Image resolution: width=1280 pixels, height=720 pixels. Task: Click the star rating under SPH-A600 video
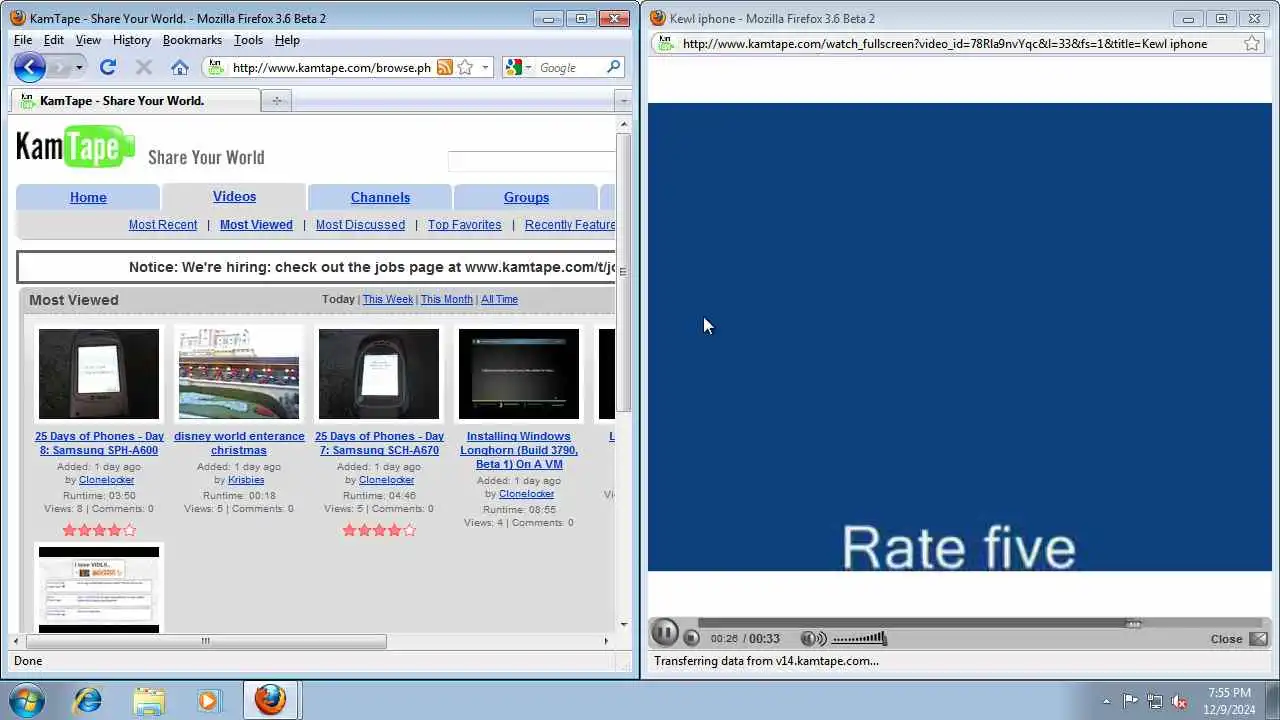point(99,530)
